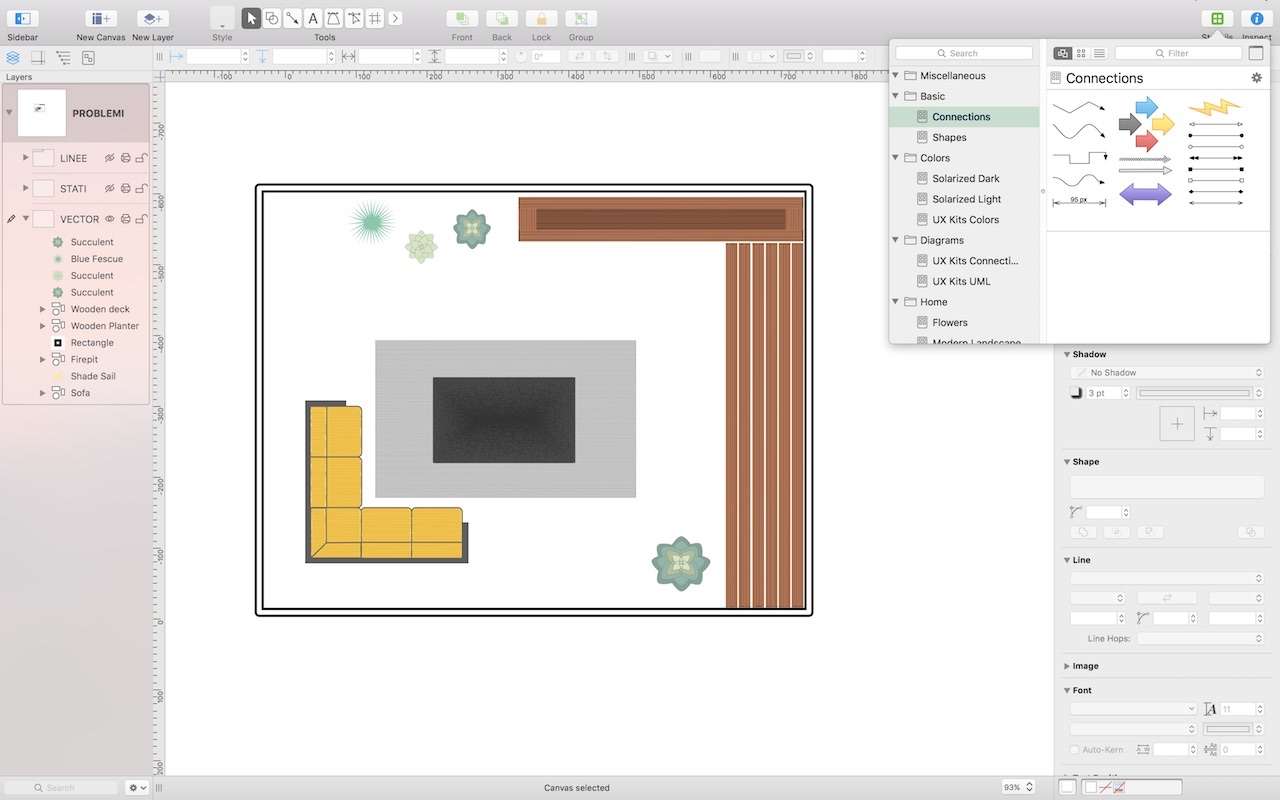The image size is (1280, 800).
Task: Click the stencil Search field
Action: 964,53
